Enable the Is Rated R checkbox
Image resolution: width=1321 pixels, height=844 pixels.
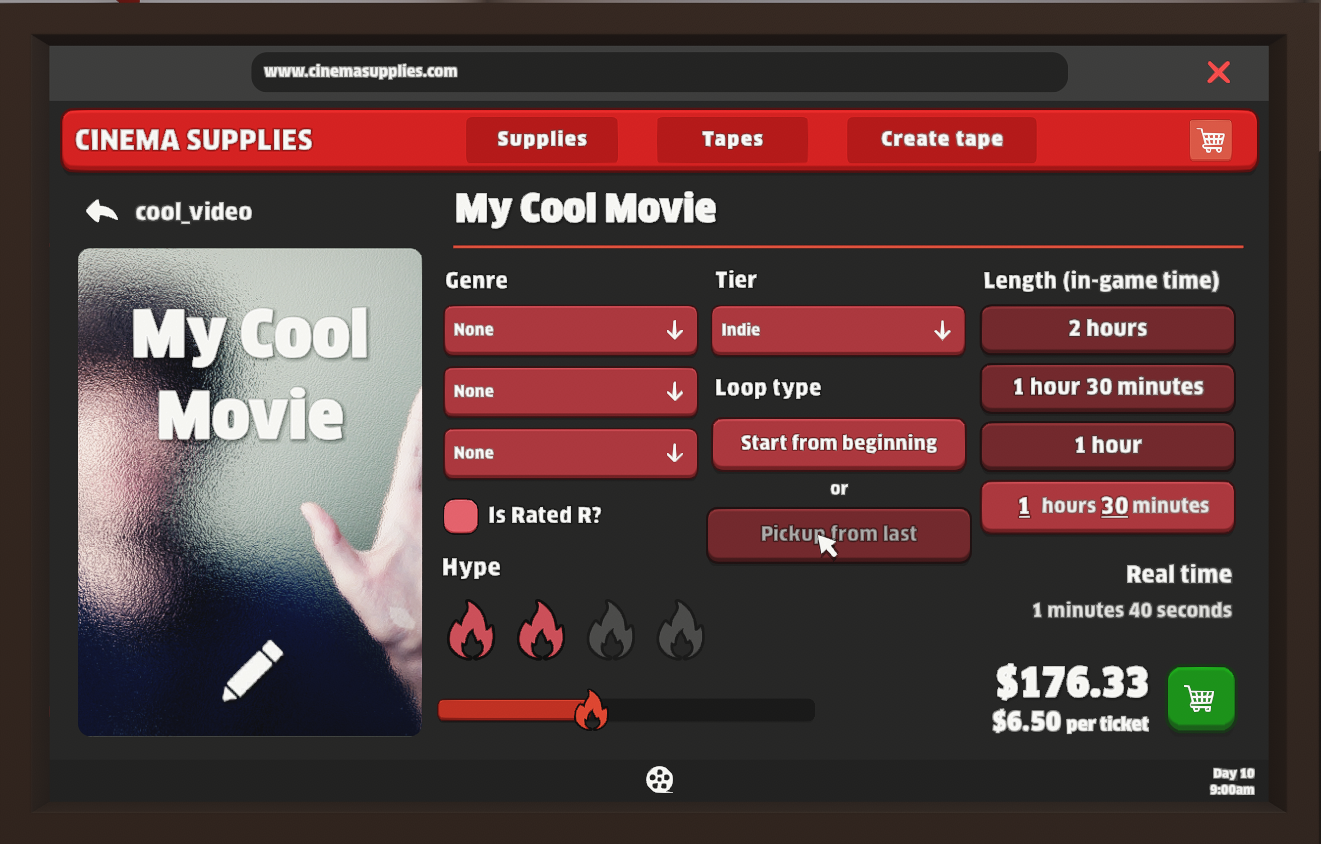tap(460, 515)
